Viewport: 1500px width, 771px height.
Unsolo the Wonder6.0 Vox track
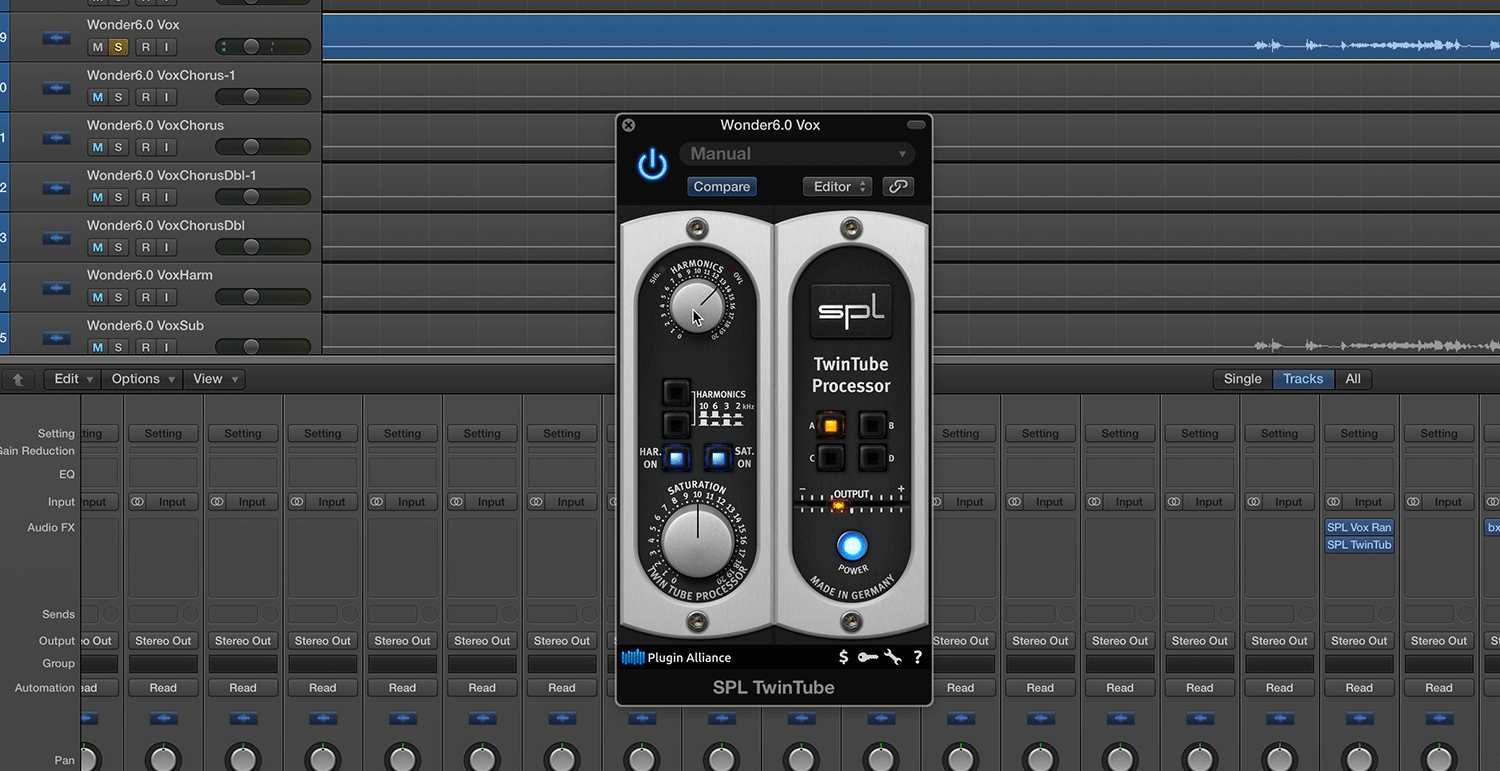(x=118, y=47)
